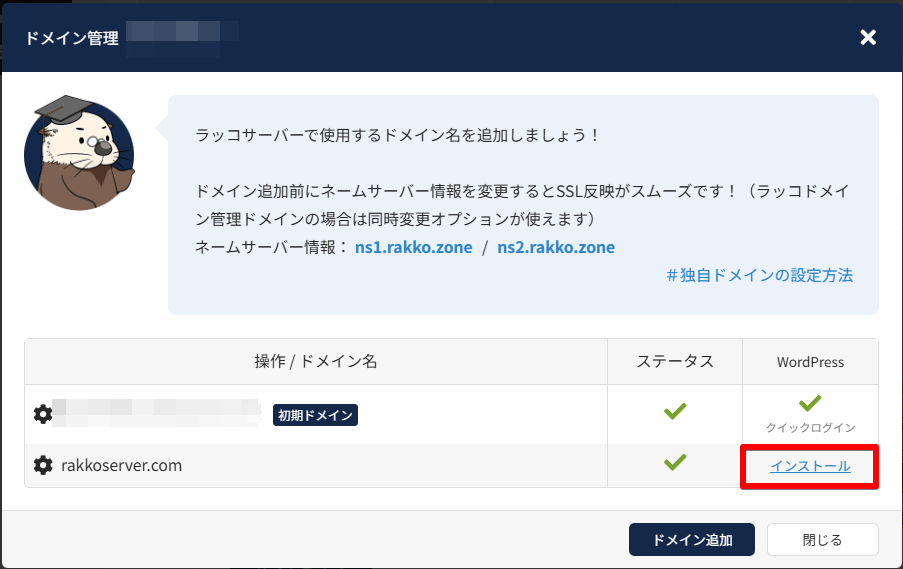Image resolution: width=903 pixels, height=569 pixels.
Task: Click the ドメイン管理 dialog title
Action: tap(72, 38)
